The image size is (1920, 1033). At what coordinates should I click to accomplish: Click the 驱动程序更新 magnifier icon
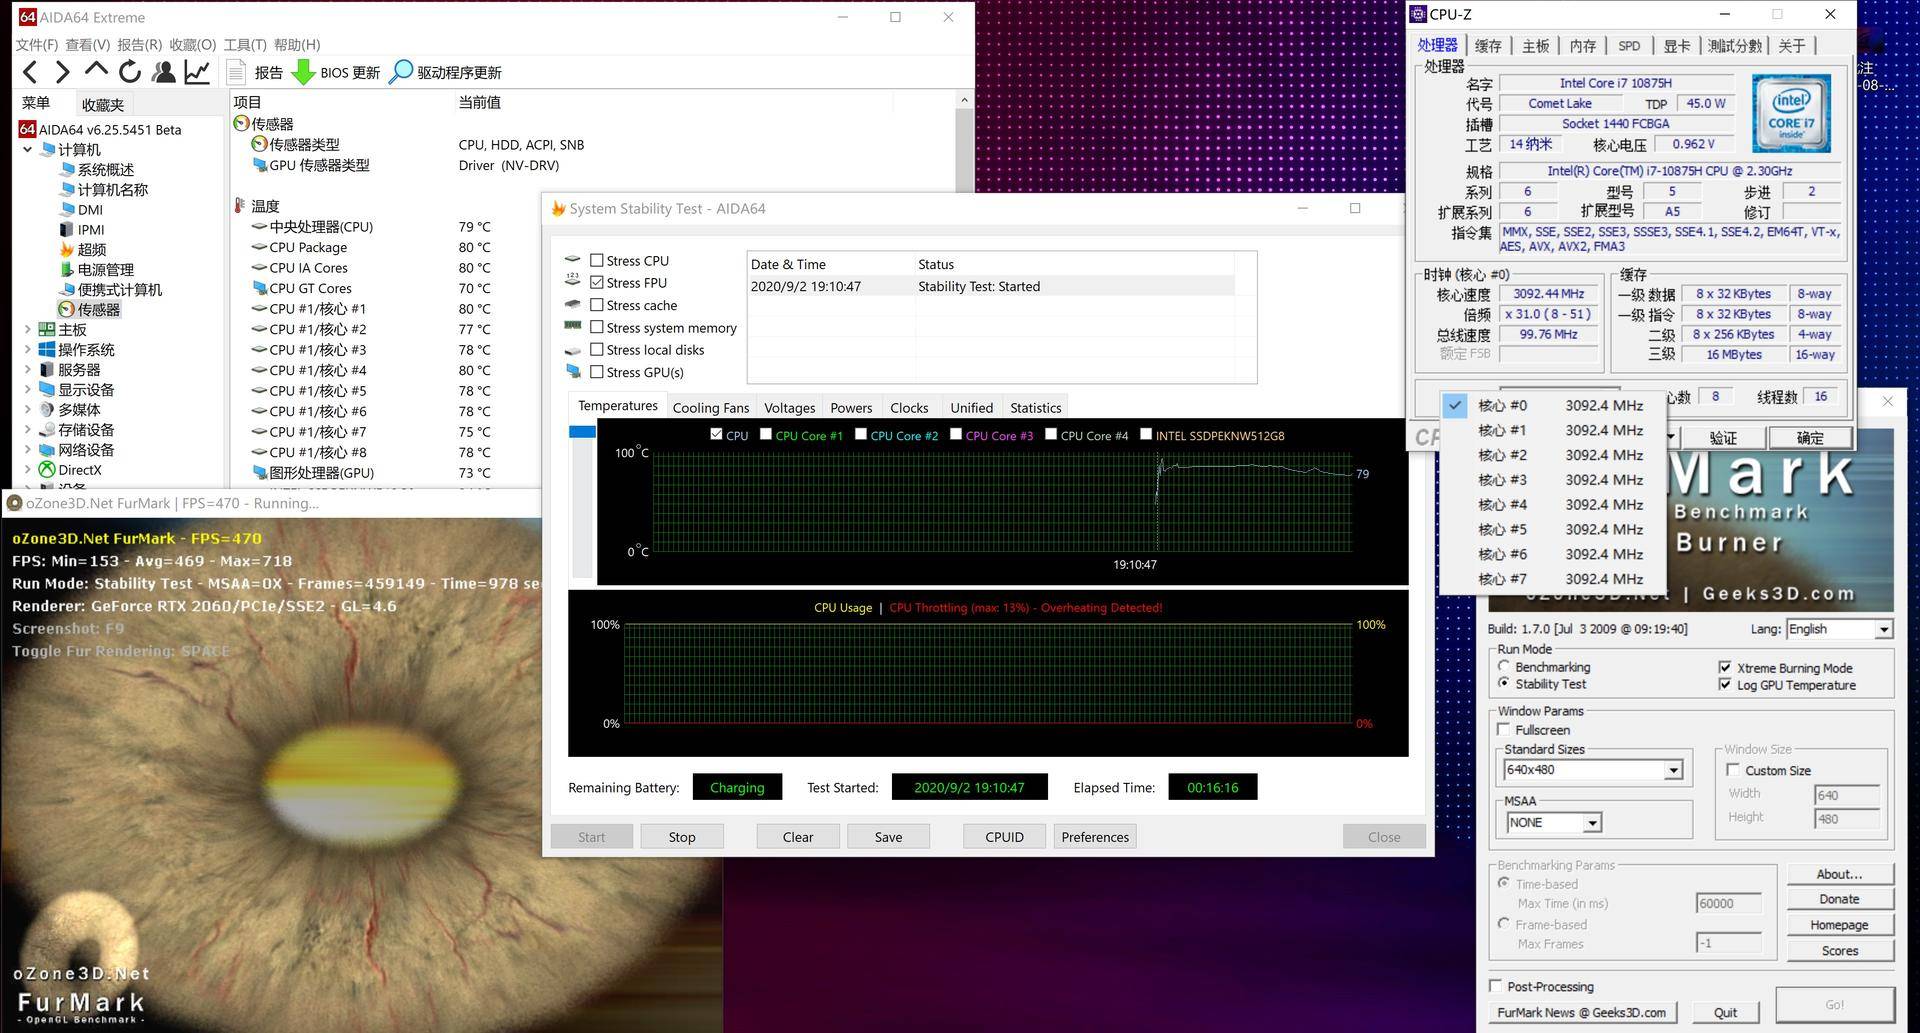(400, 72)
